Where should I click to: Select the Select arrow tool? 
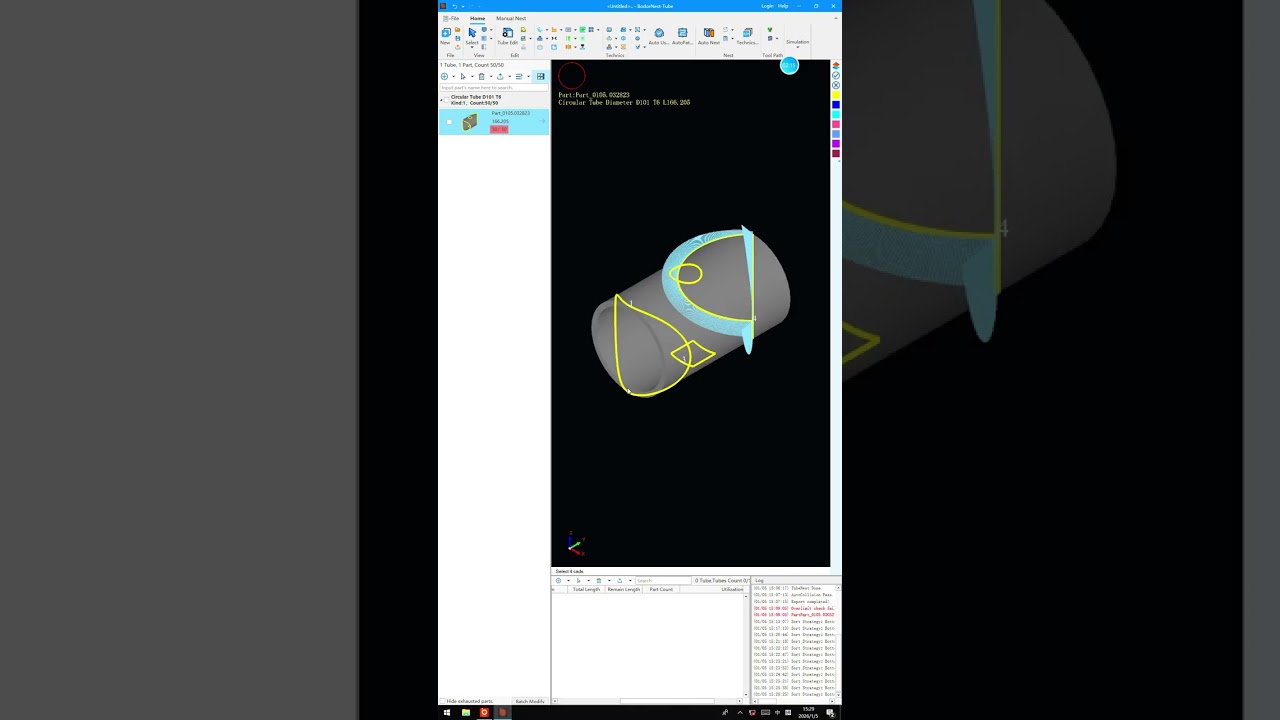pos(472,33)
